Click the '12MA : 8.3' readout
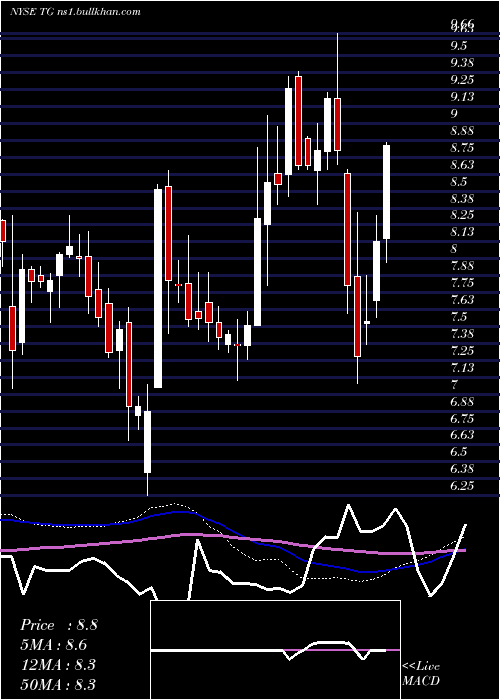 pos(58,665)
